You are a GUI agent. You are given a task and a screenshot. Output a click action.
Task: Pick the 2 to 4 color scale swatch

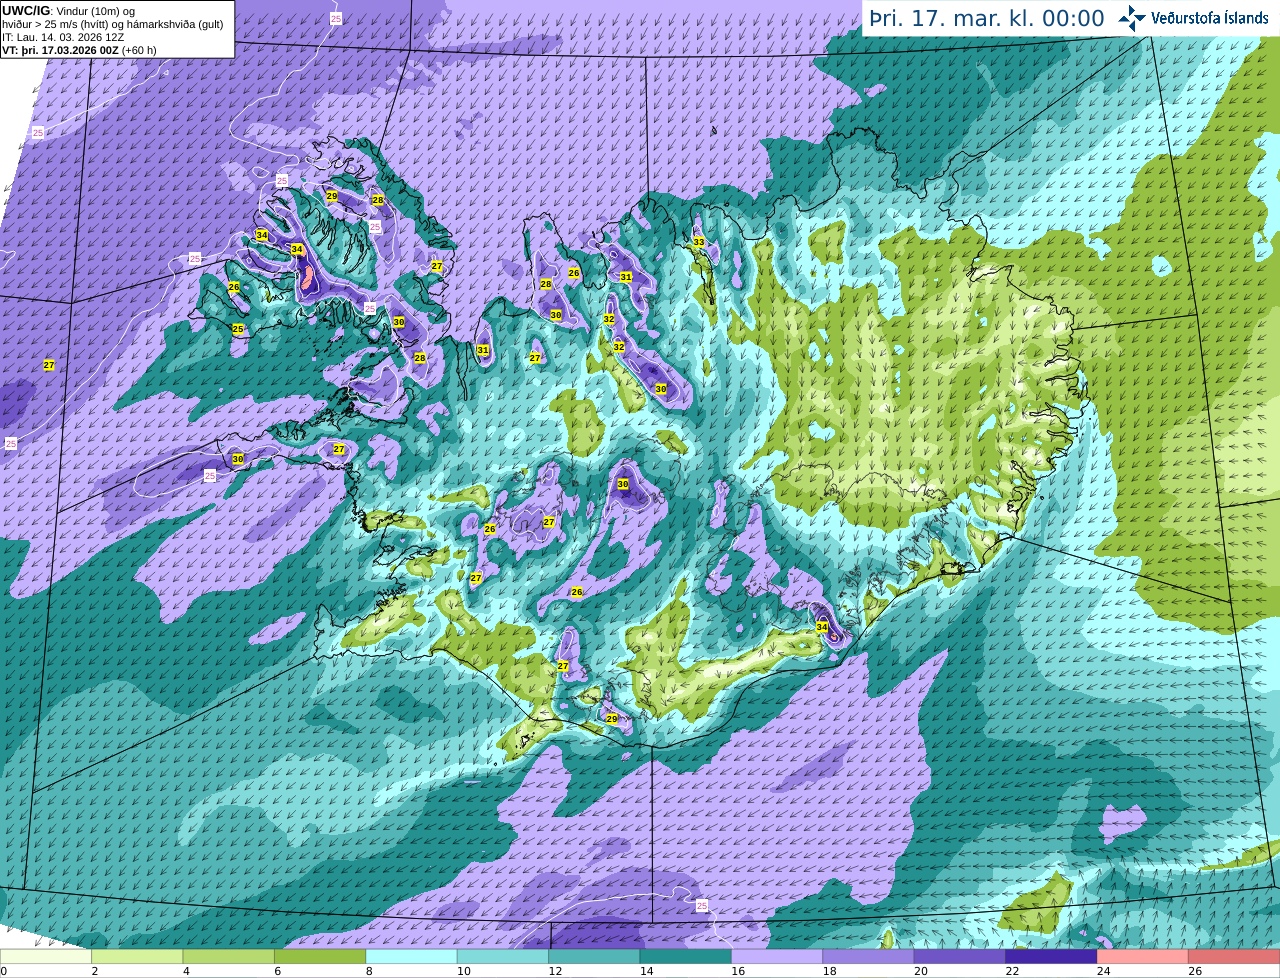point(137,957)
